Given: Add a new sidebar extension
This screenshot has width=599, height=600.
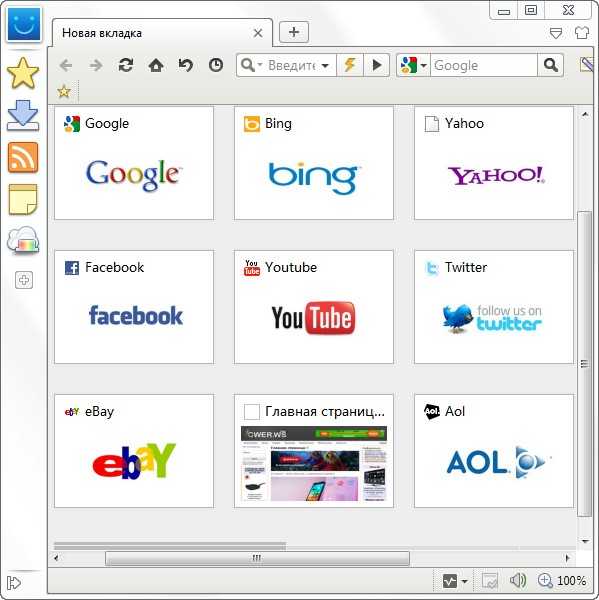Looking at the screenshot, I should coord(24,280).
